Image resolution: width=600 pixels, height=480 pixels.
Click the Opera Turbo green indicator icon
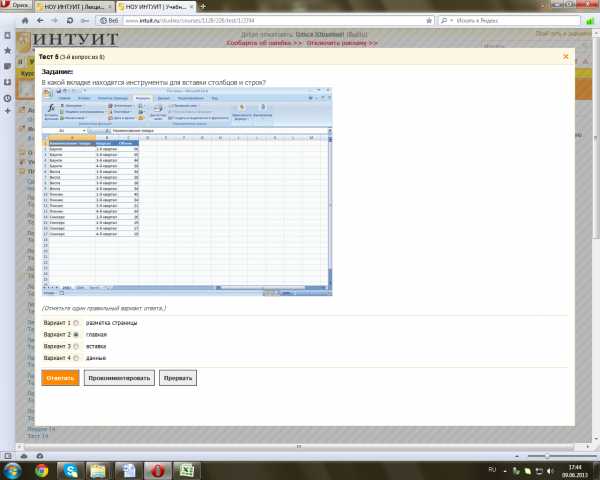point(590,21)
